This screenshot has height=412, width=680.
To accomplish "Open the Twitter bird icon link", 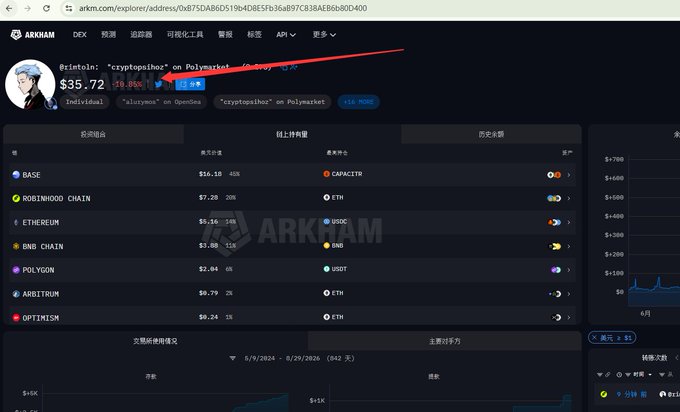I will 158,84.
